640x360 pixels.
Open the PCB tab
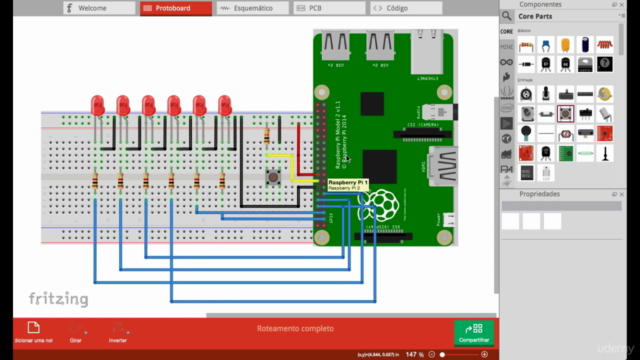click(329, 8)
